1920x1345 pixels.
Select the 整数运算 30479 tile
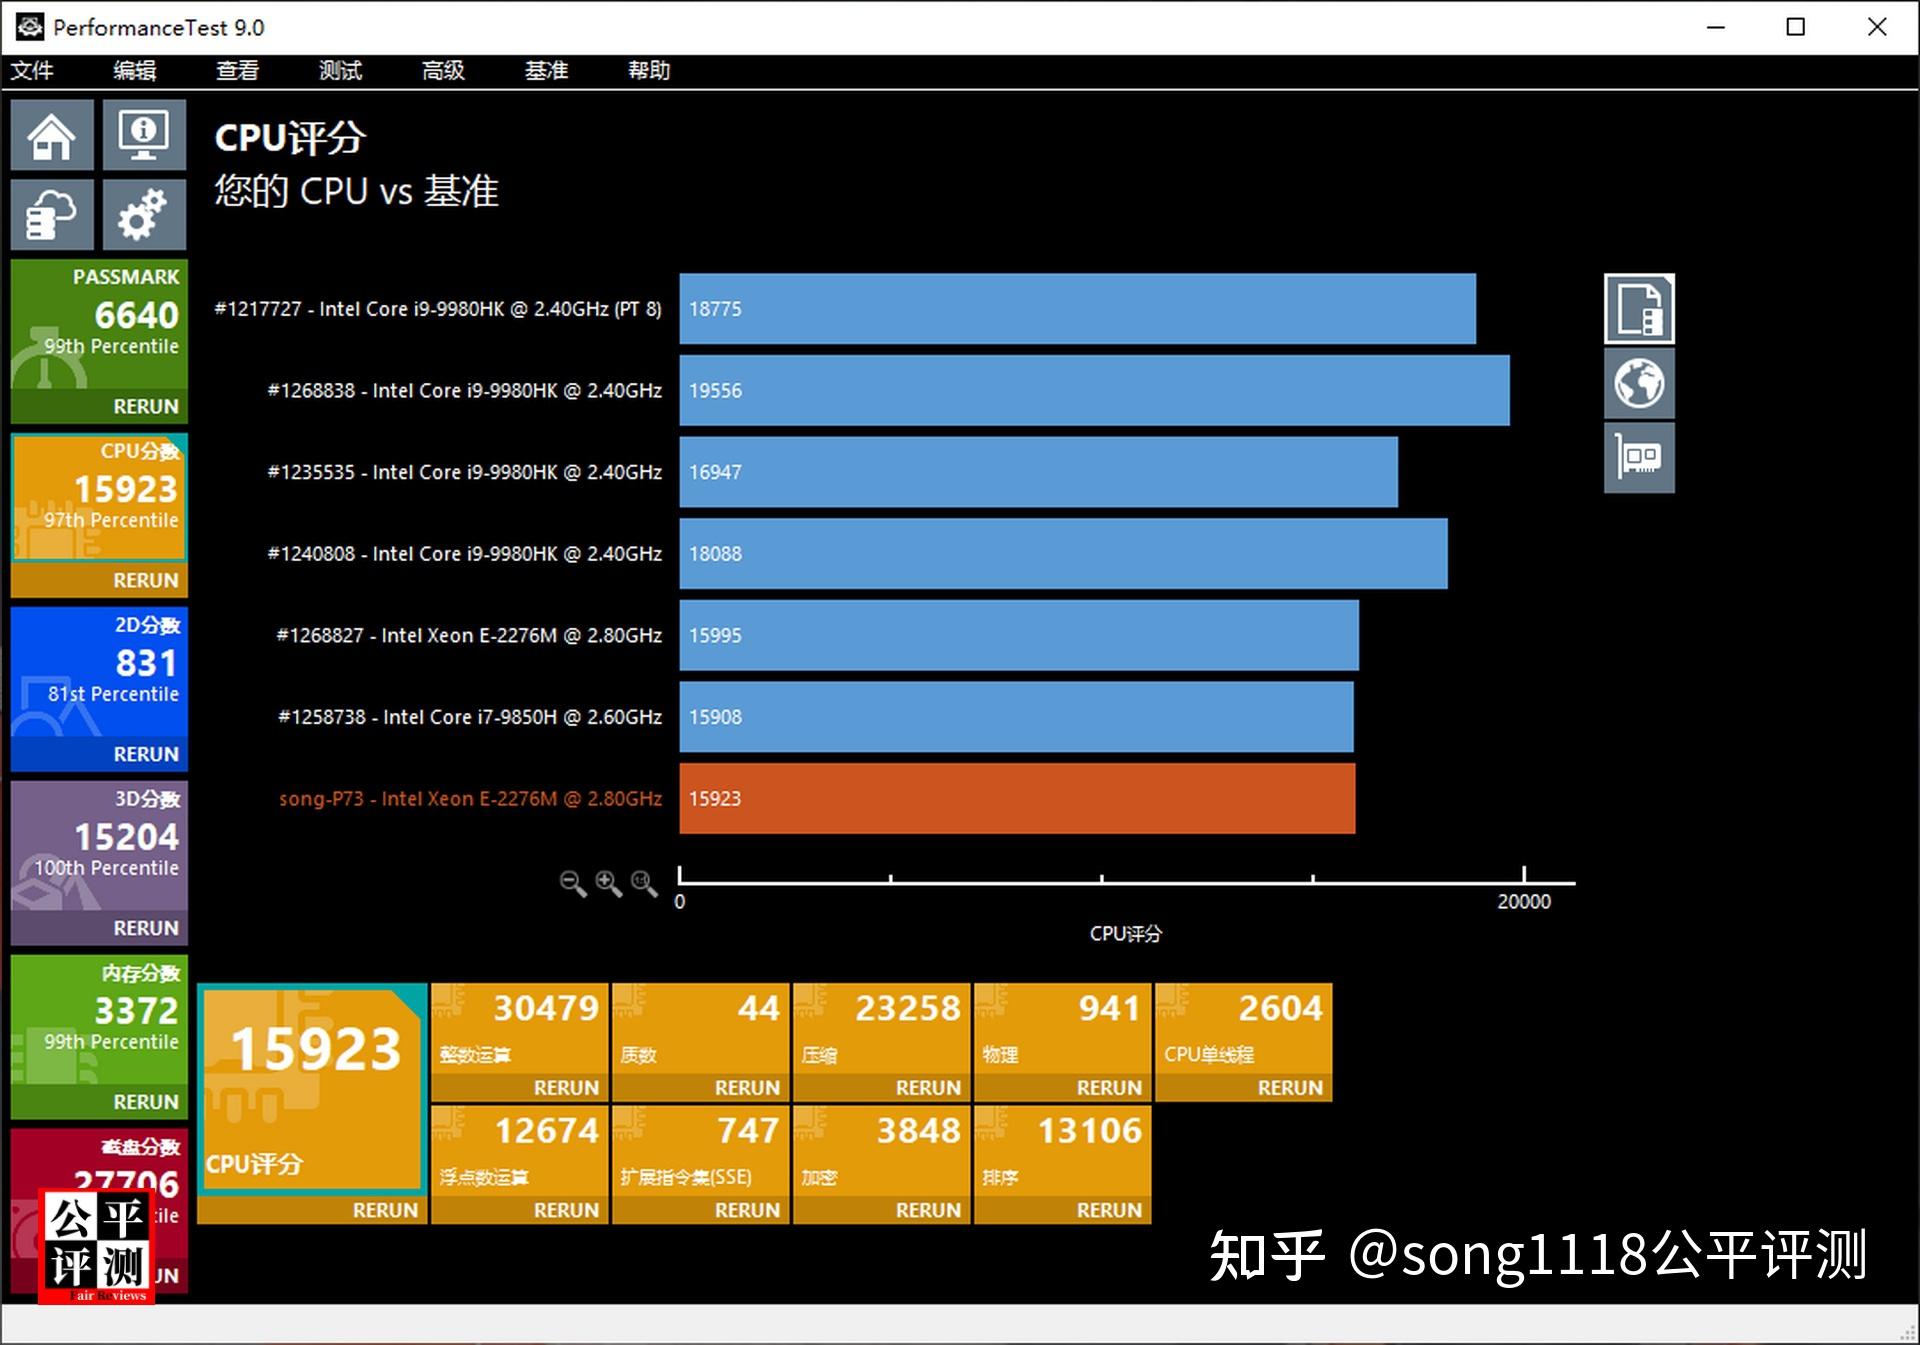coord(520,1029)
